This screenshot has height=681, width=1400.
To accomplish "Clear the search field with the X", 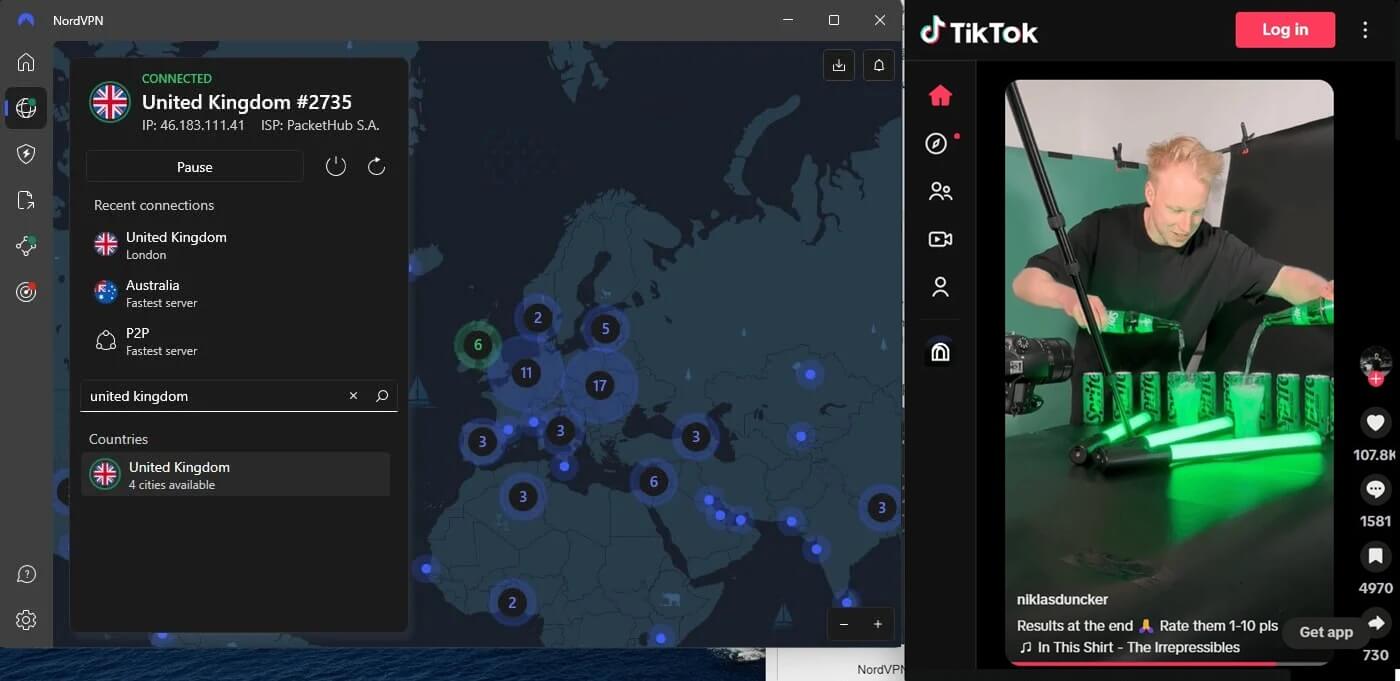I will pyautogui.click(x=353, y=396).
